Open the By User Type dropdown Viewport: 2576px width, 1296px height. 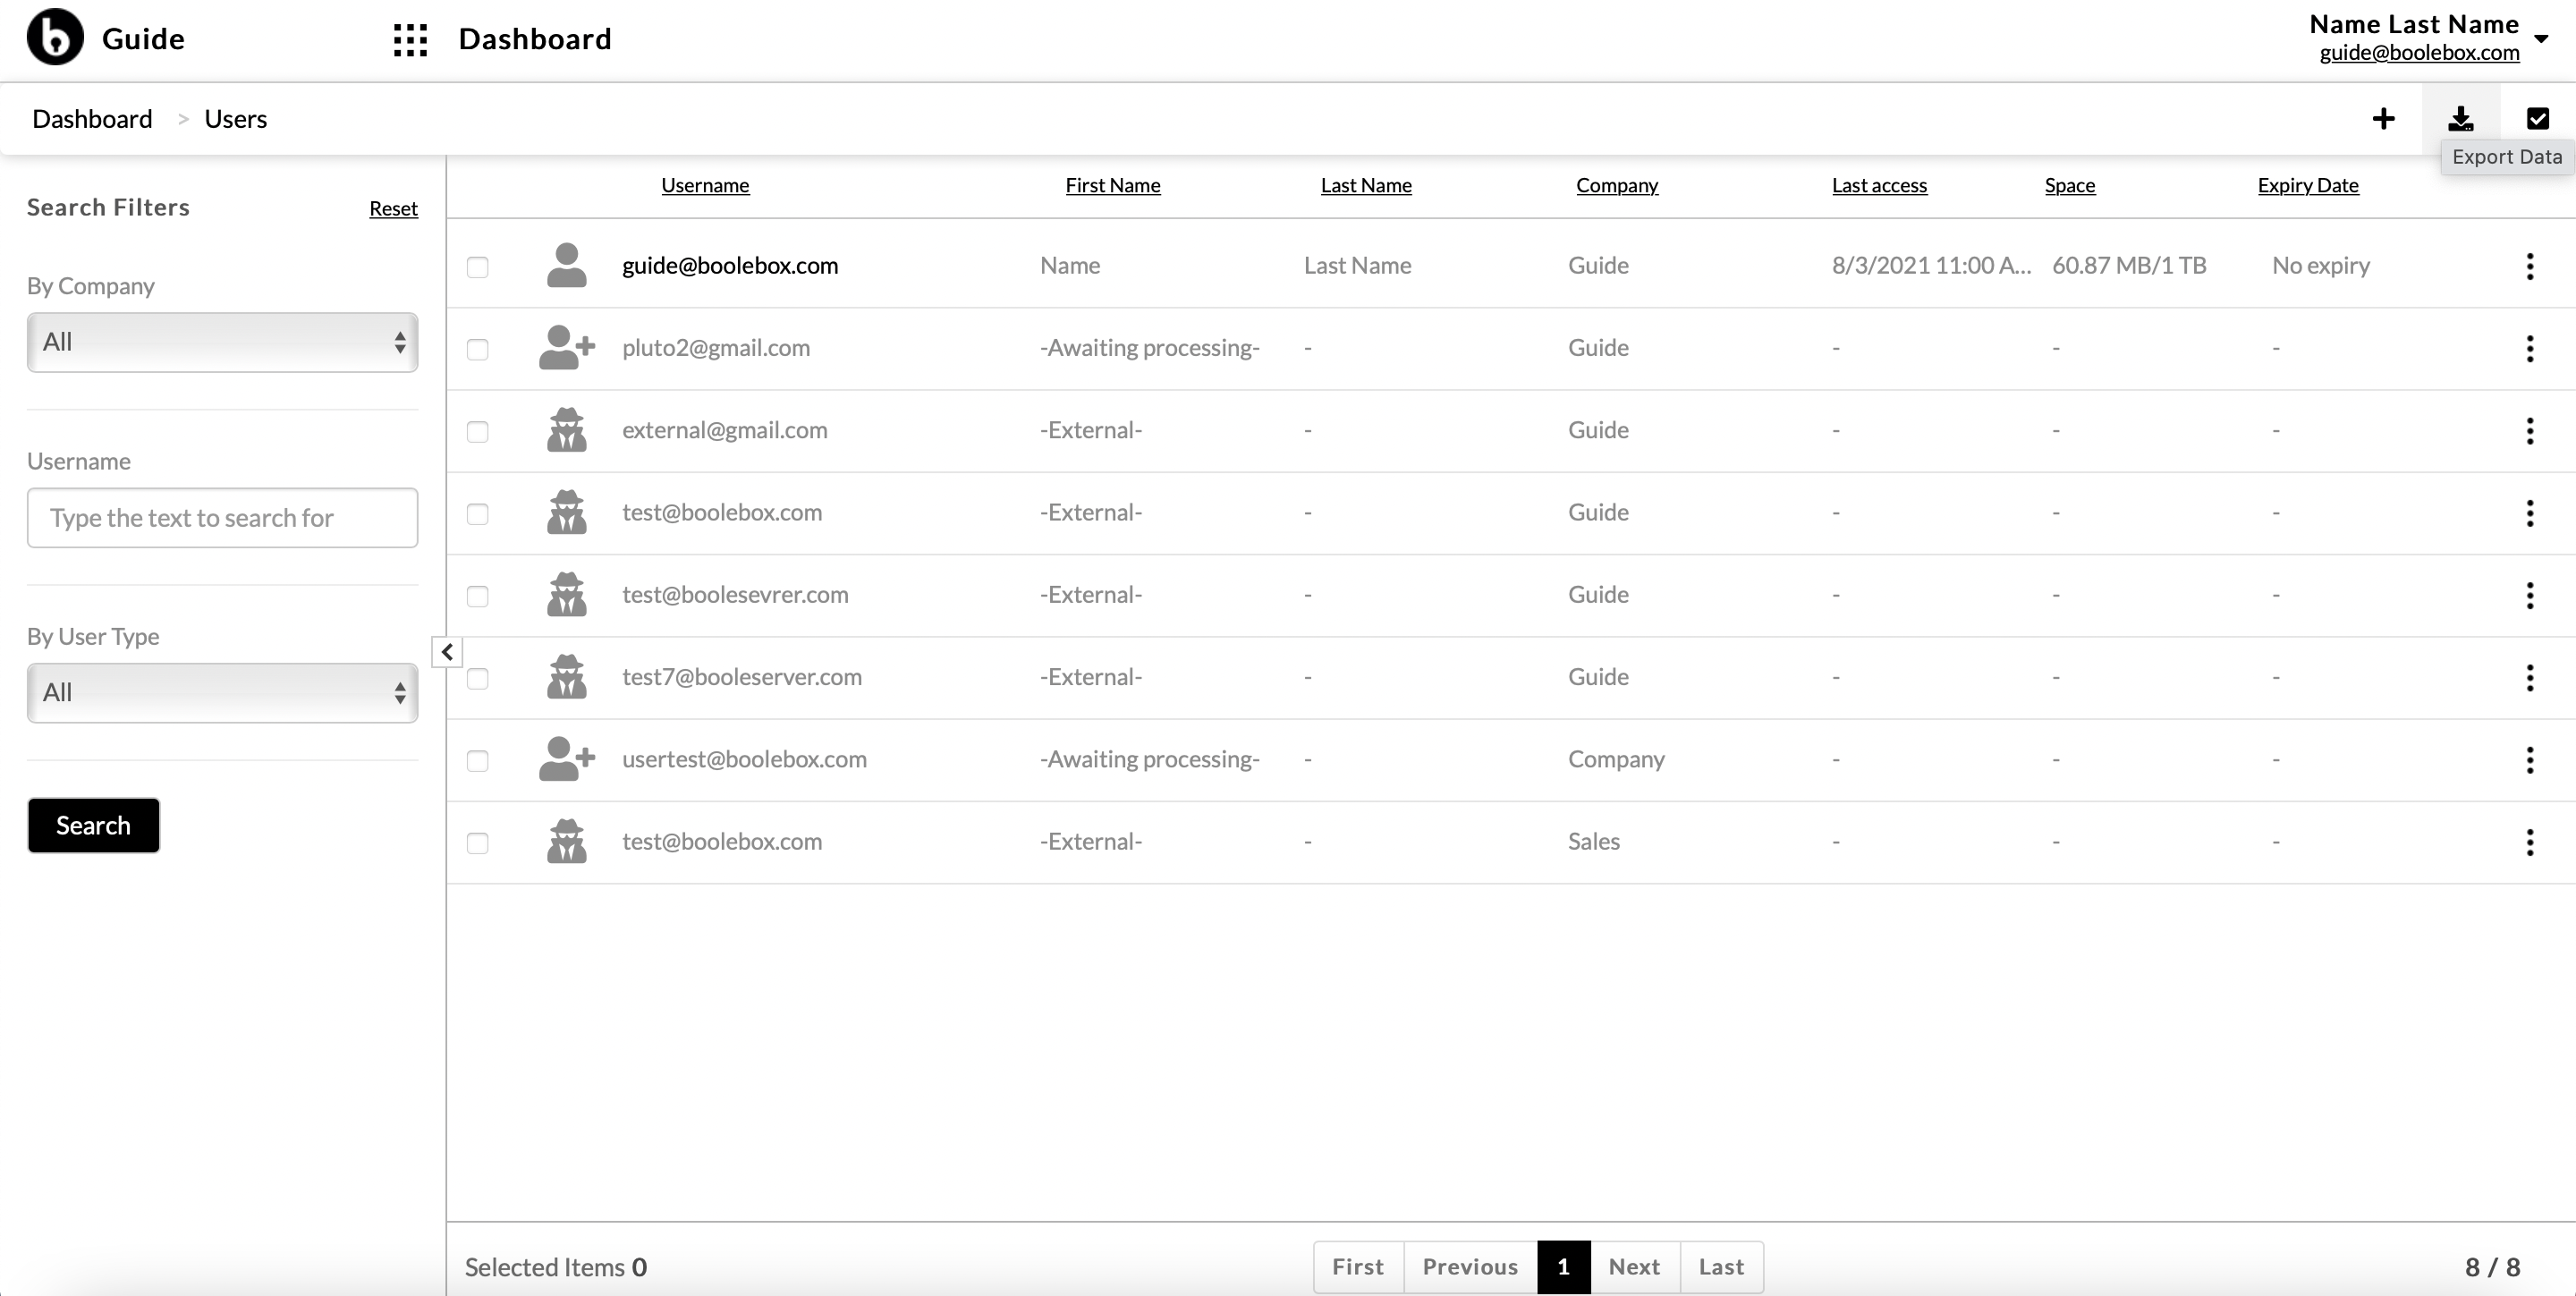point(222,692)
